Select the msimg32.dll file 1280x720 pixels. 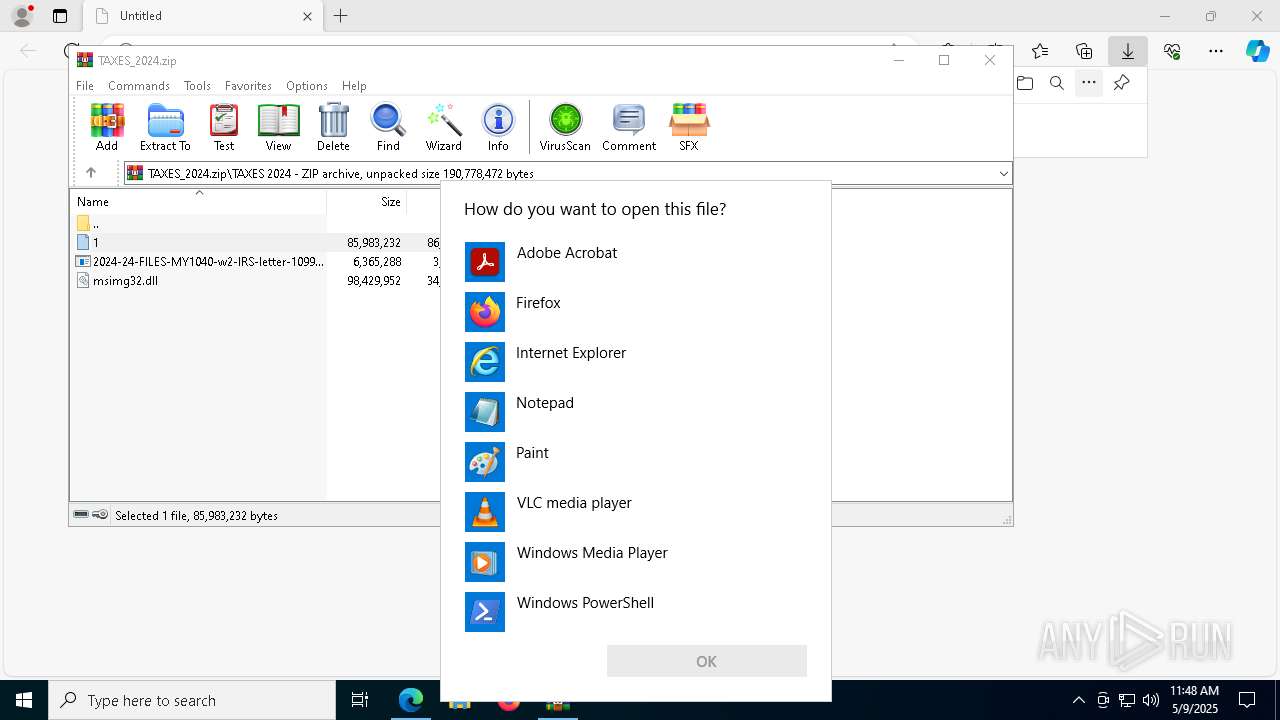coord(117,280)
